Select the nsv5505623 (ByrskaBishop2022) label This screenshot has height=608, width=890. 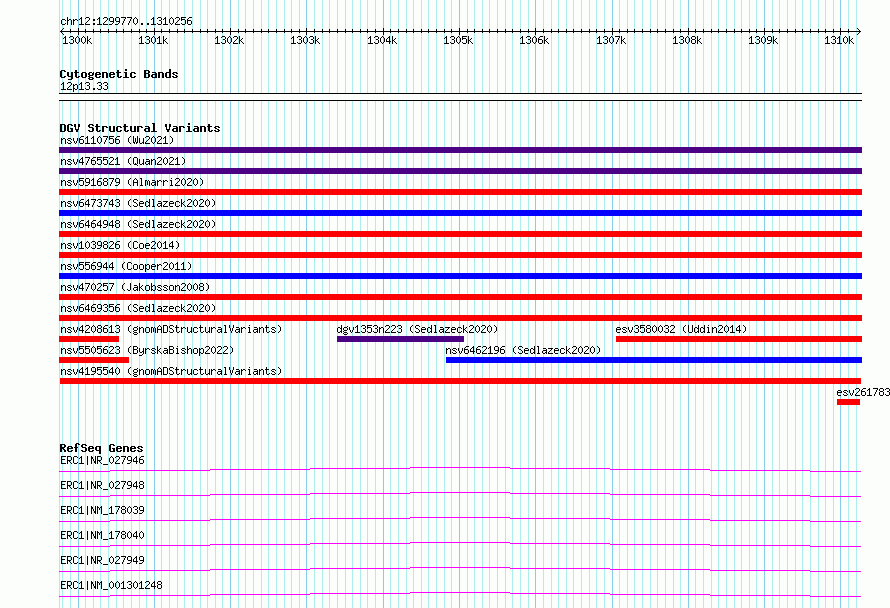click(x=147, y=350)
